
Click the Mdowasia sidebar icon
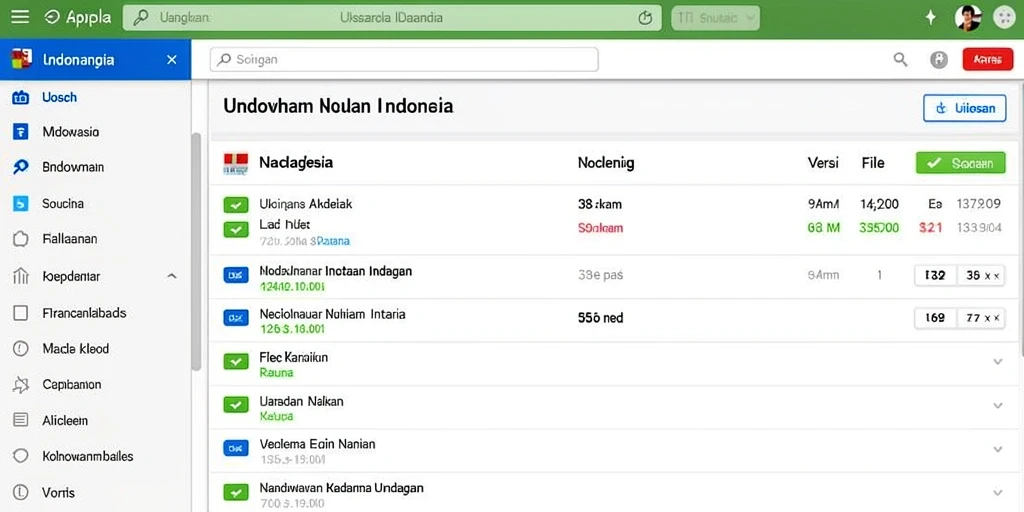[21, 133]
